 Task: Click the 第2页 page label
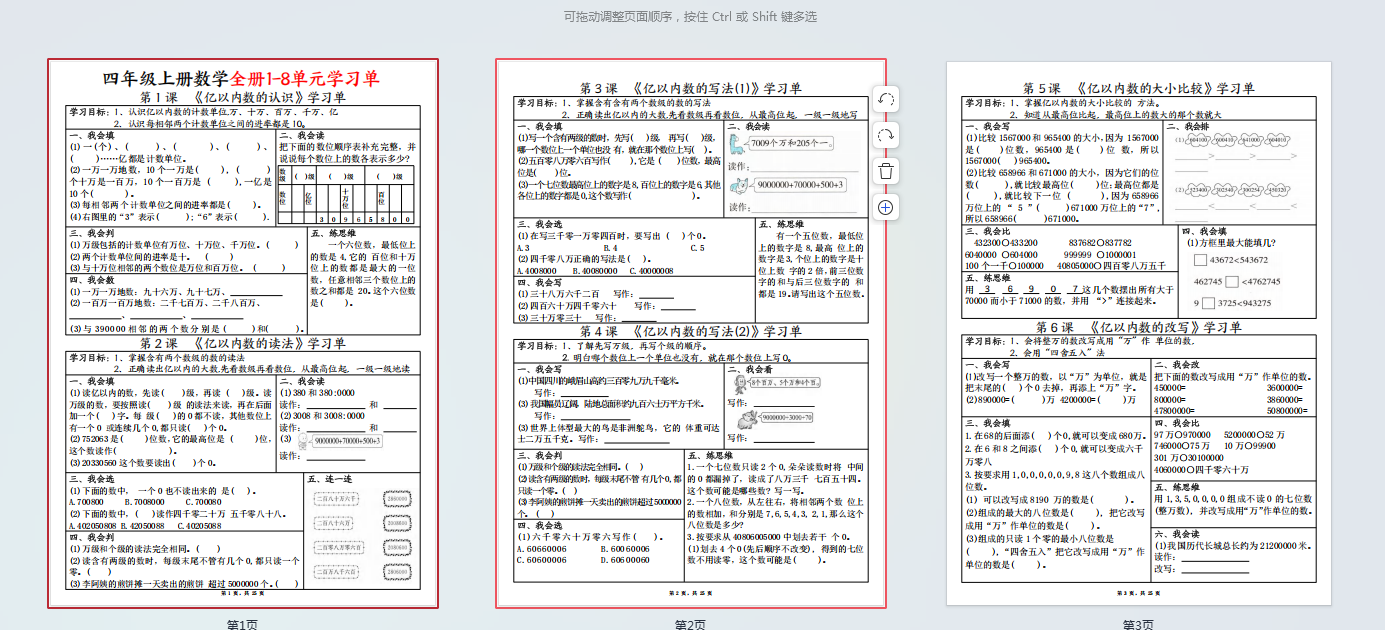point(690,624)
